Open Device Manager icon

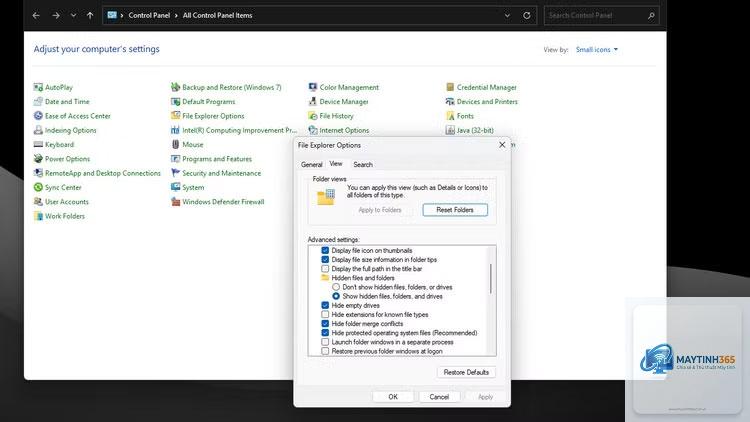pos(313,101)
